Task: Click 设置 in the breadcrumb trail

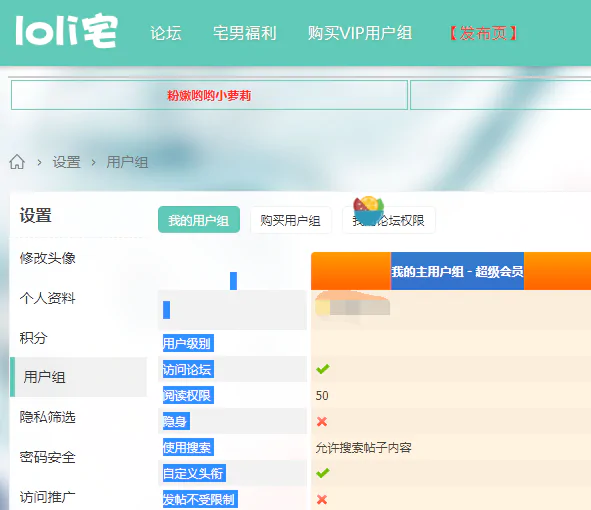Action: pyautogui.click(x=66, y=162)
